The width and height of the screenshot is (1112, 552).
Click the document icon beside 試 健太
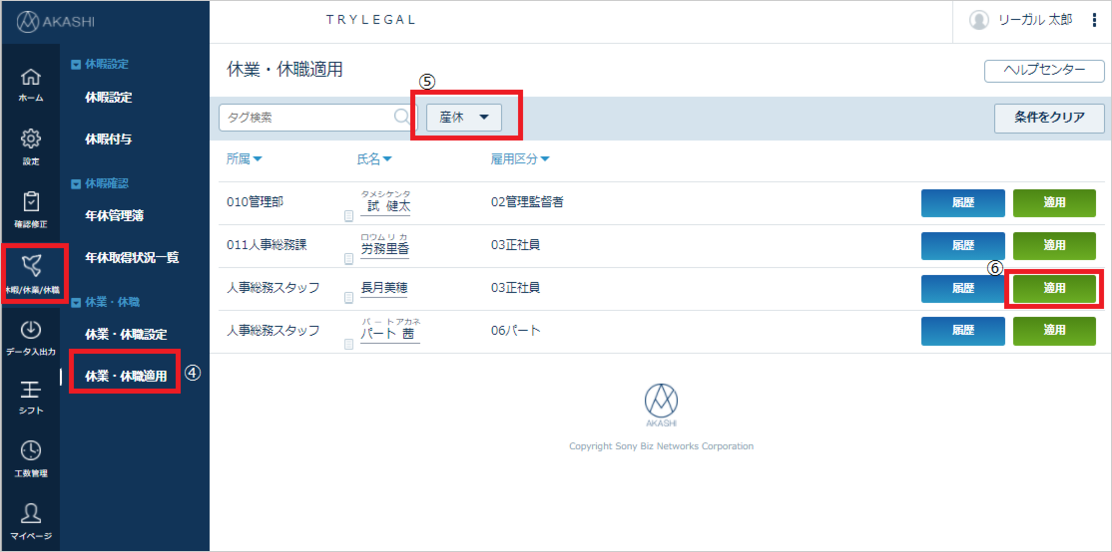coord(348,216)
